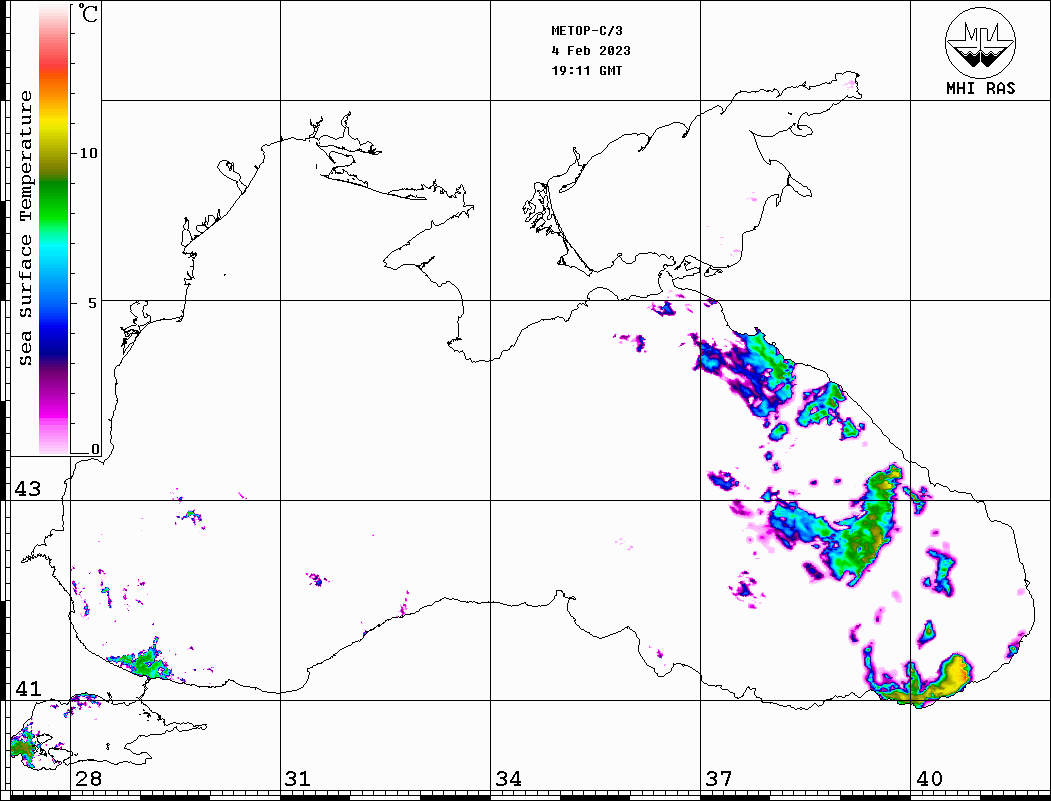Click the '0' tick label on legend
The image size is (1051, 801).
point(95,449)
